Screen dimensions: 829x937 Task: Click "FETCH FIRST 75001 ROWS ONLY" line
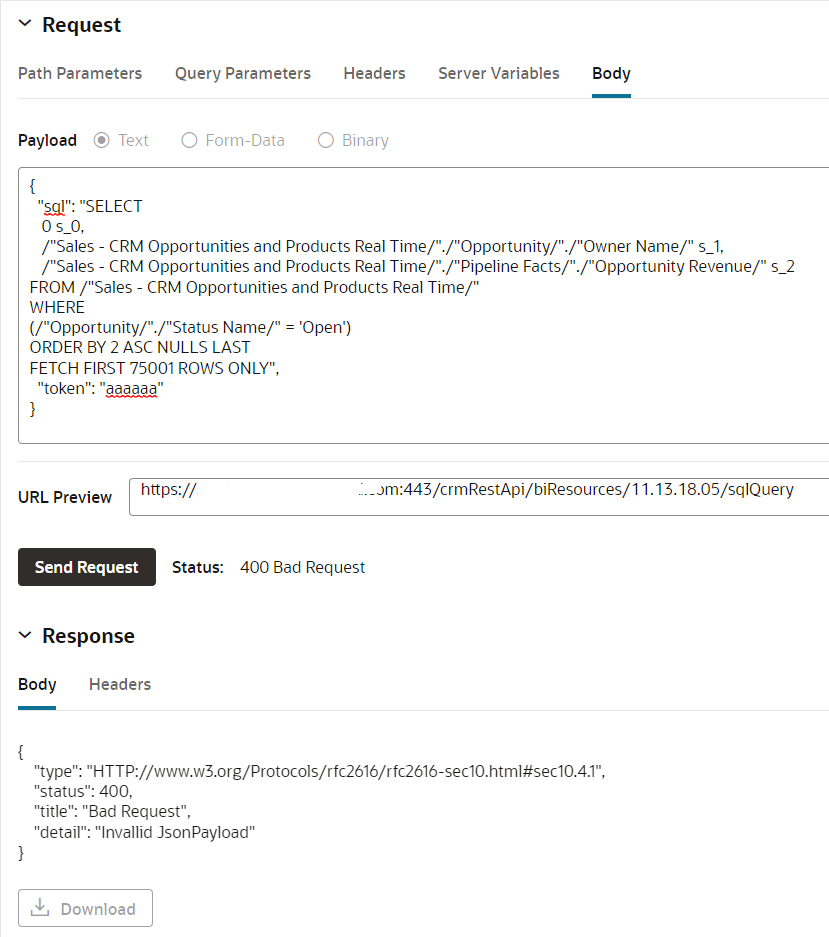154,369
